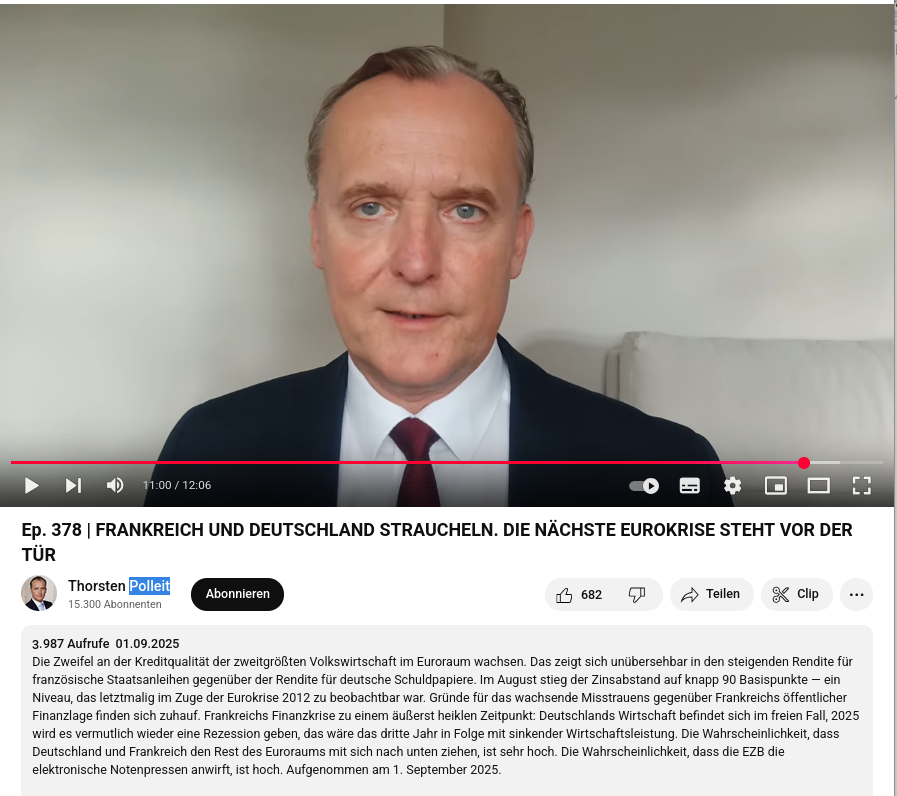Image resolution: width=897 pixels, height=796 pixels.
Task: Open the video settings gear
Action: 732,486
